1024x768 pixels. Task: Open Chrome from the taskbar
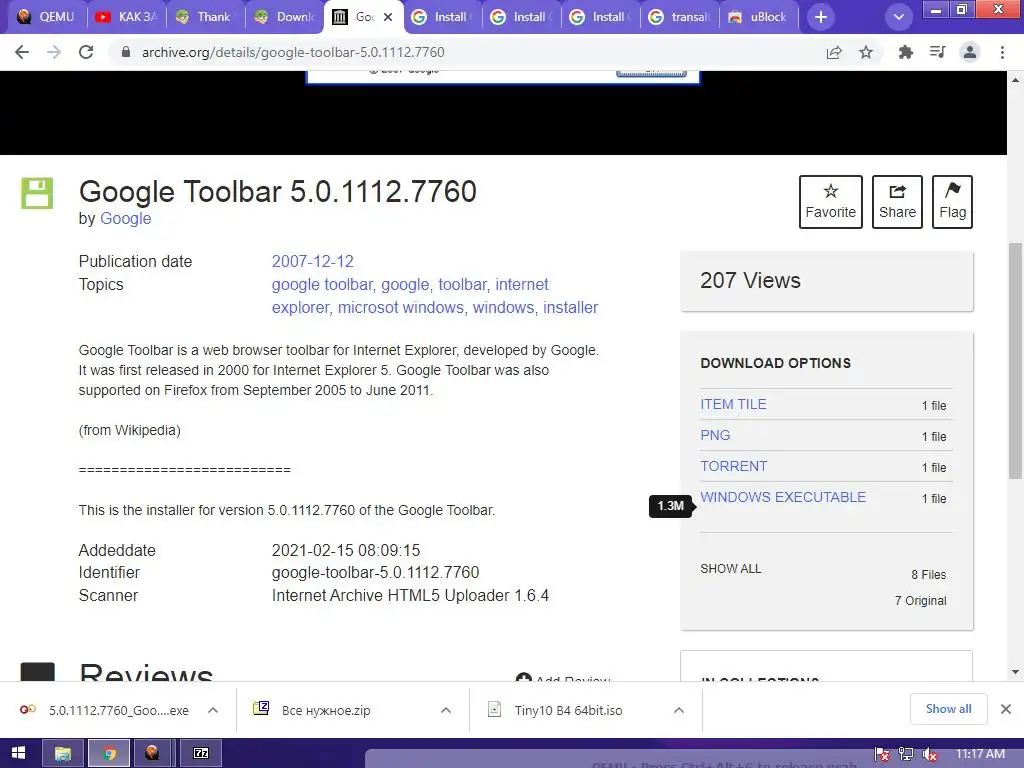tap(108, 754)
